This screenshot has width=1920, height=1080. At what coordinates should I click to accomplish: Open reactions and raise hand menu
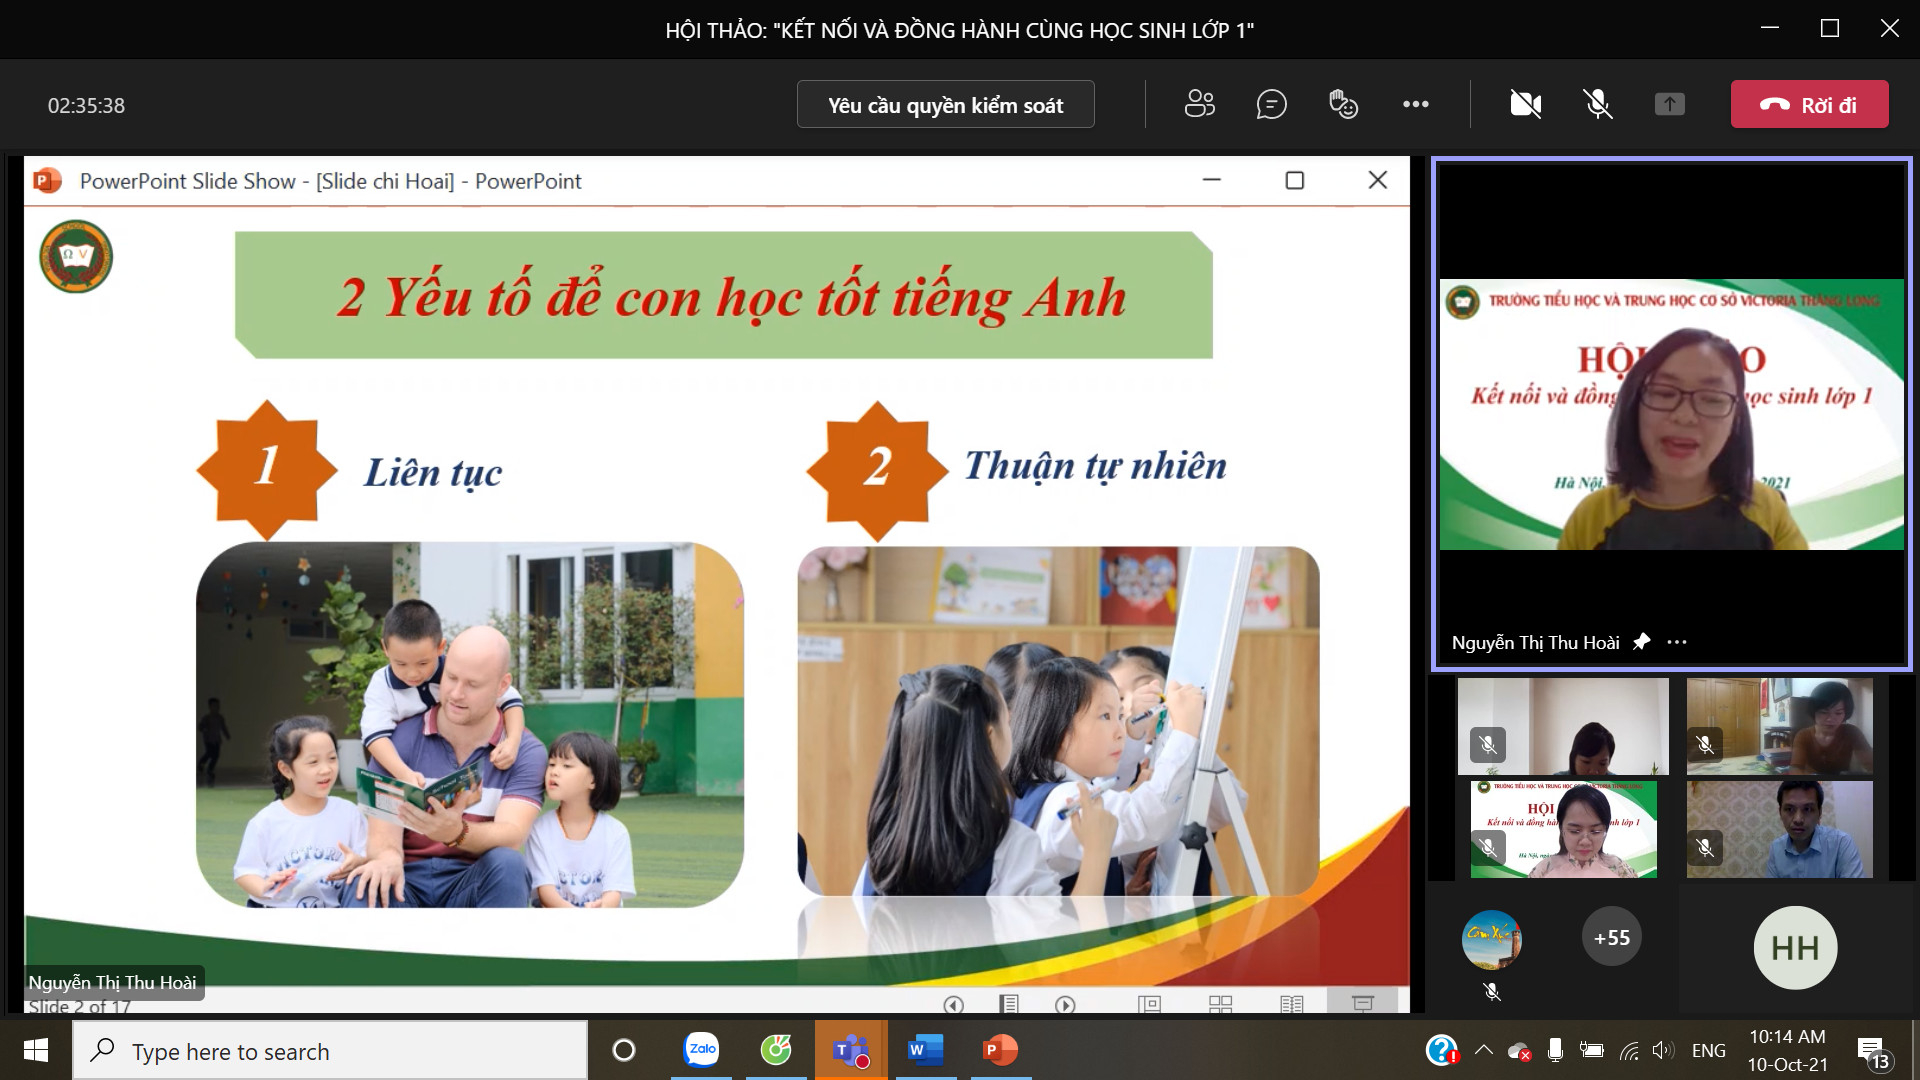point(1343,104)
